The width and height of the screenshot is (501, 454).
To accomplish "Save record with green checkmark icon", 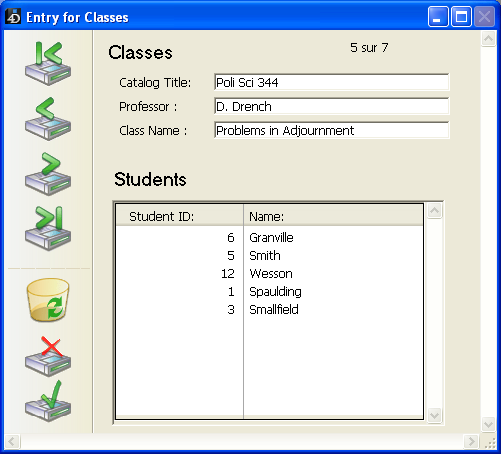I will click(48, 401).
